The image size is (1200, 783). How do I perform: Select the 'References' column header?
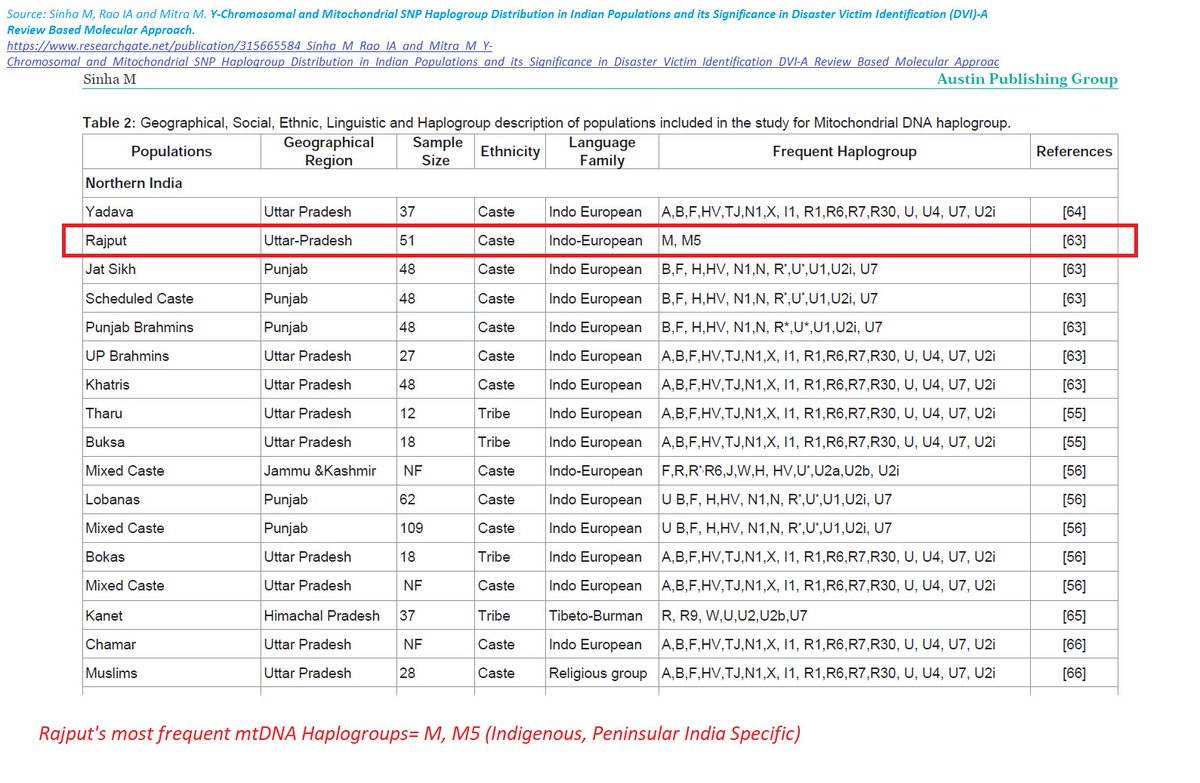tap(1074, 151)
